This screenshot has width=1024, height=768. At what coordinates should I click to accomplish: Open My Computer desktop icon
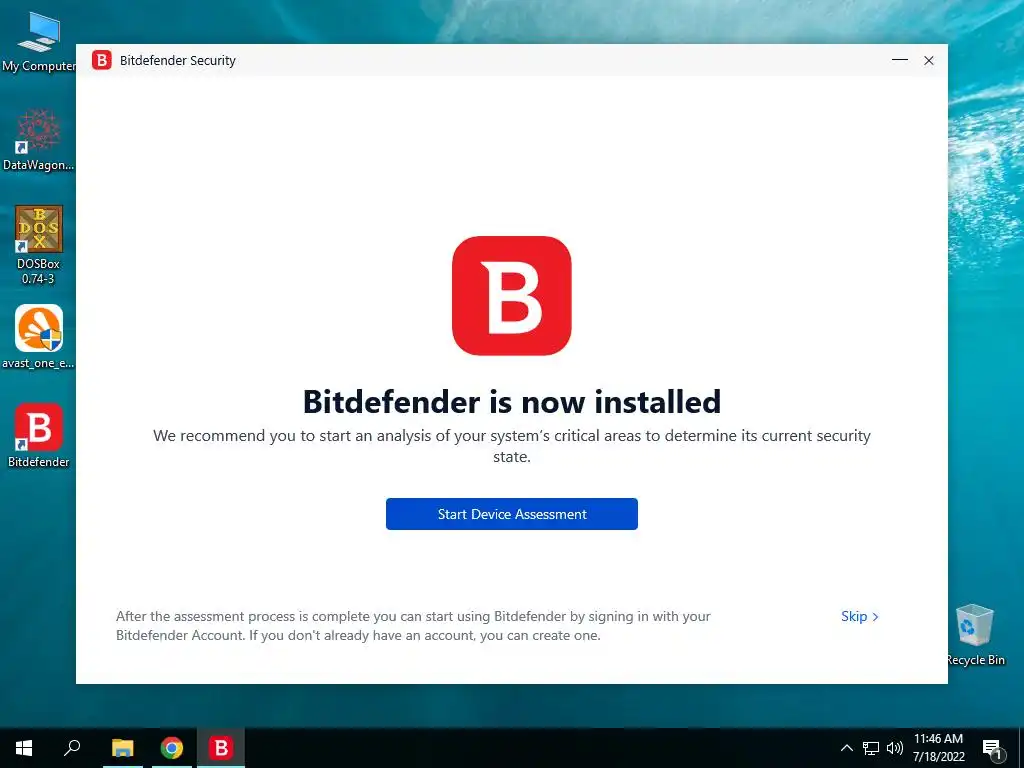38,42
